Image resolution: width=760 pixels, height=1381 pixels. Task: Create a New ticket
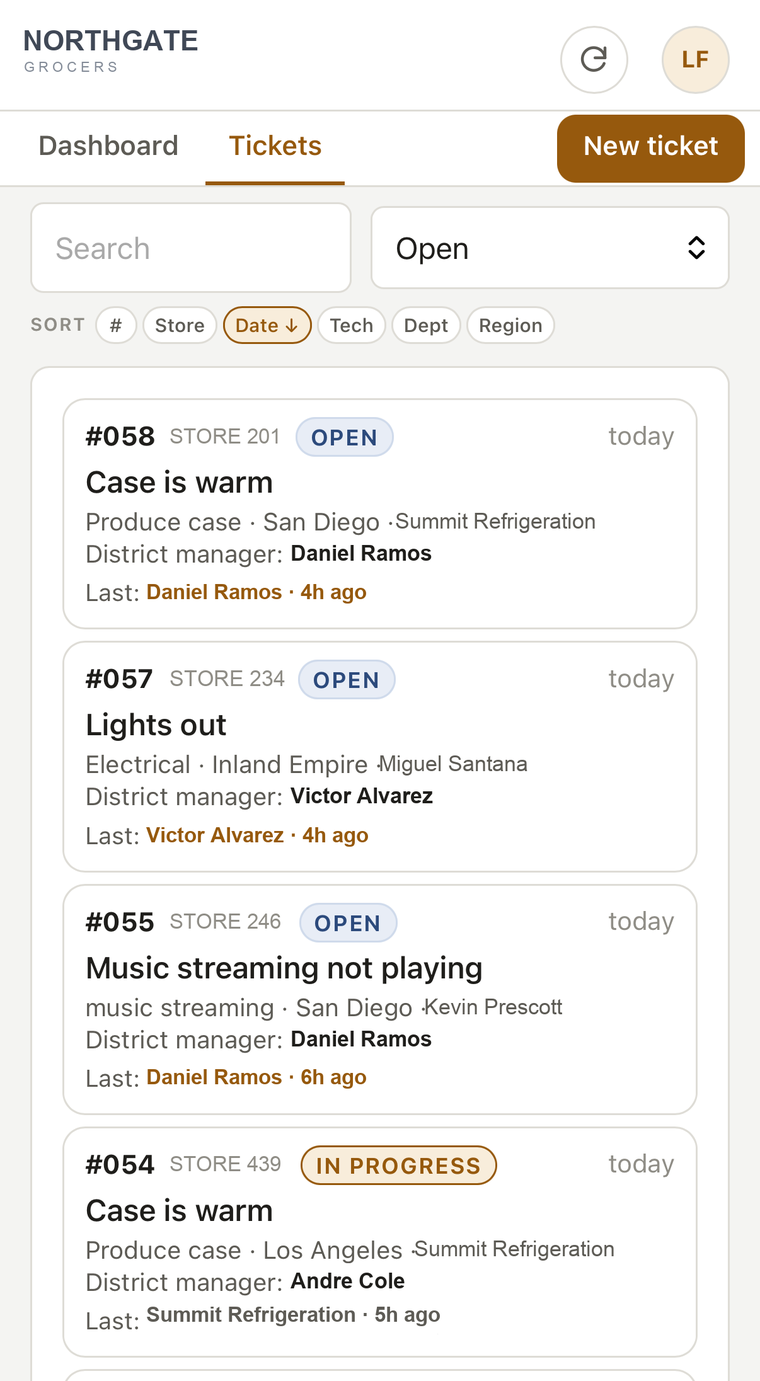(651, 148)
